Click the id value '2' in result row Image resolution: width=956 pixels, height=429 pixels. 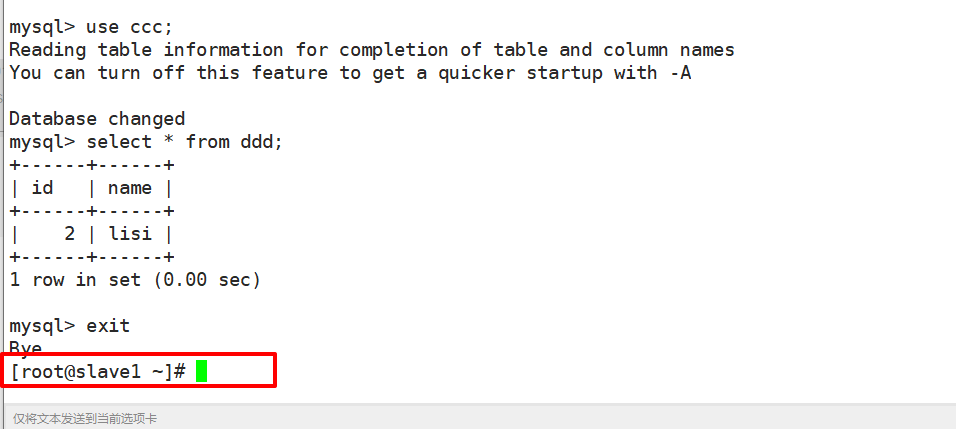coord(69,234)
